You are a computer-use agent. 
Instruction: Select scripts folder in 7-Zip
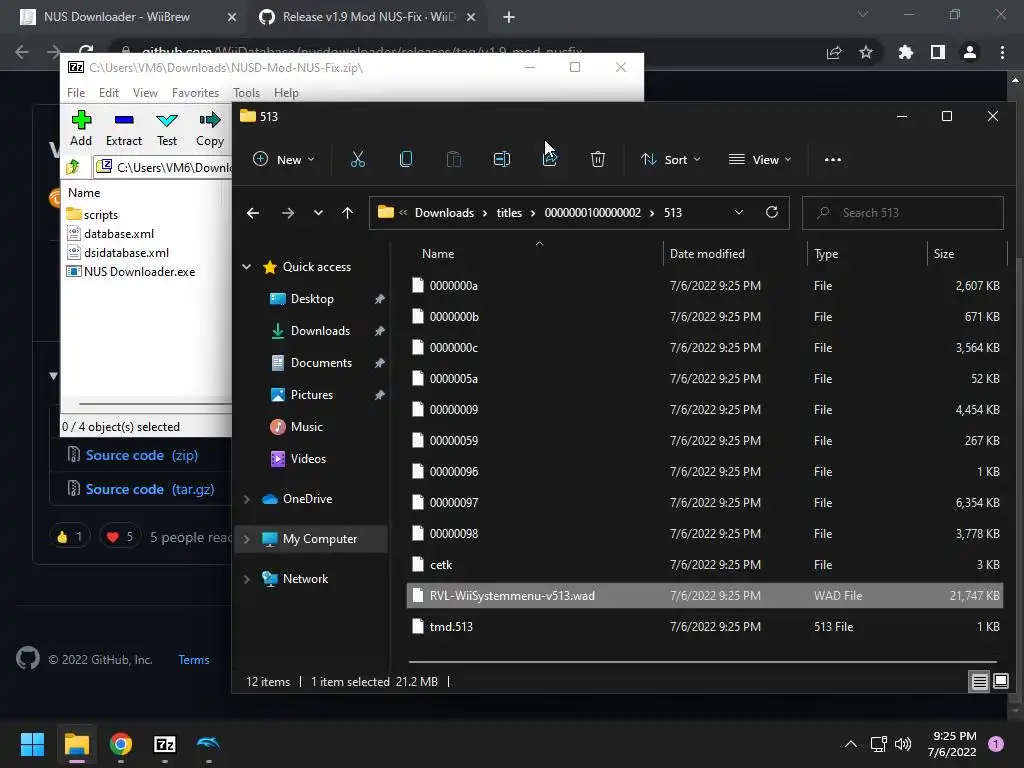pyautogui.click(x=92, y=215)
